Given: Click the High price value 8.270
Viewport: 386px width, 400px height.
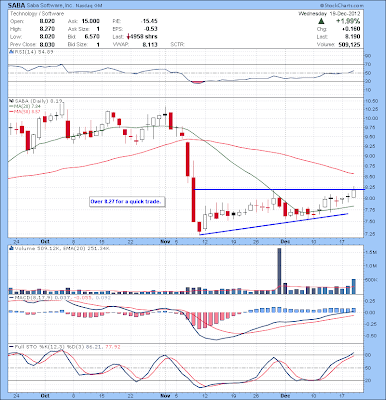Looking at the screenshot, I should (x=47, y=29).
